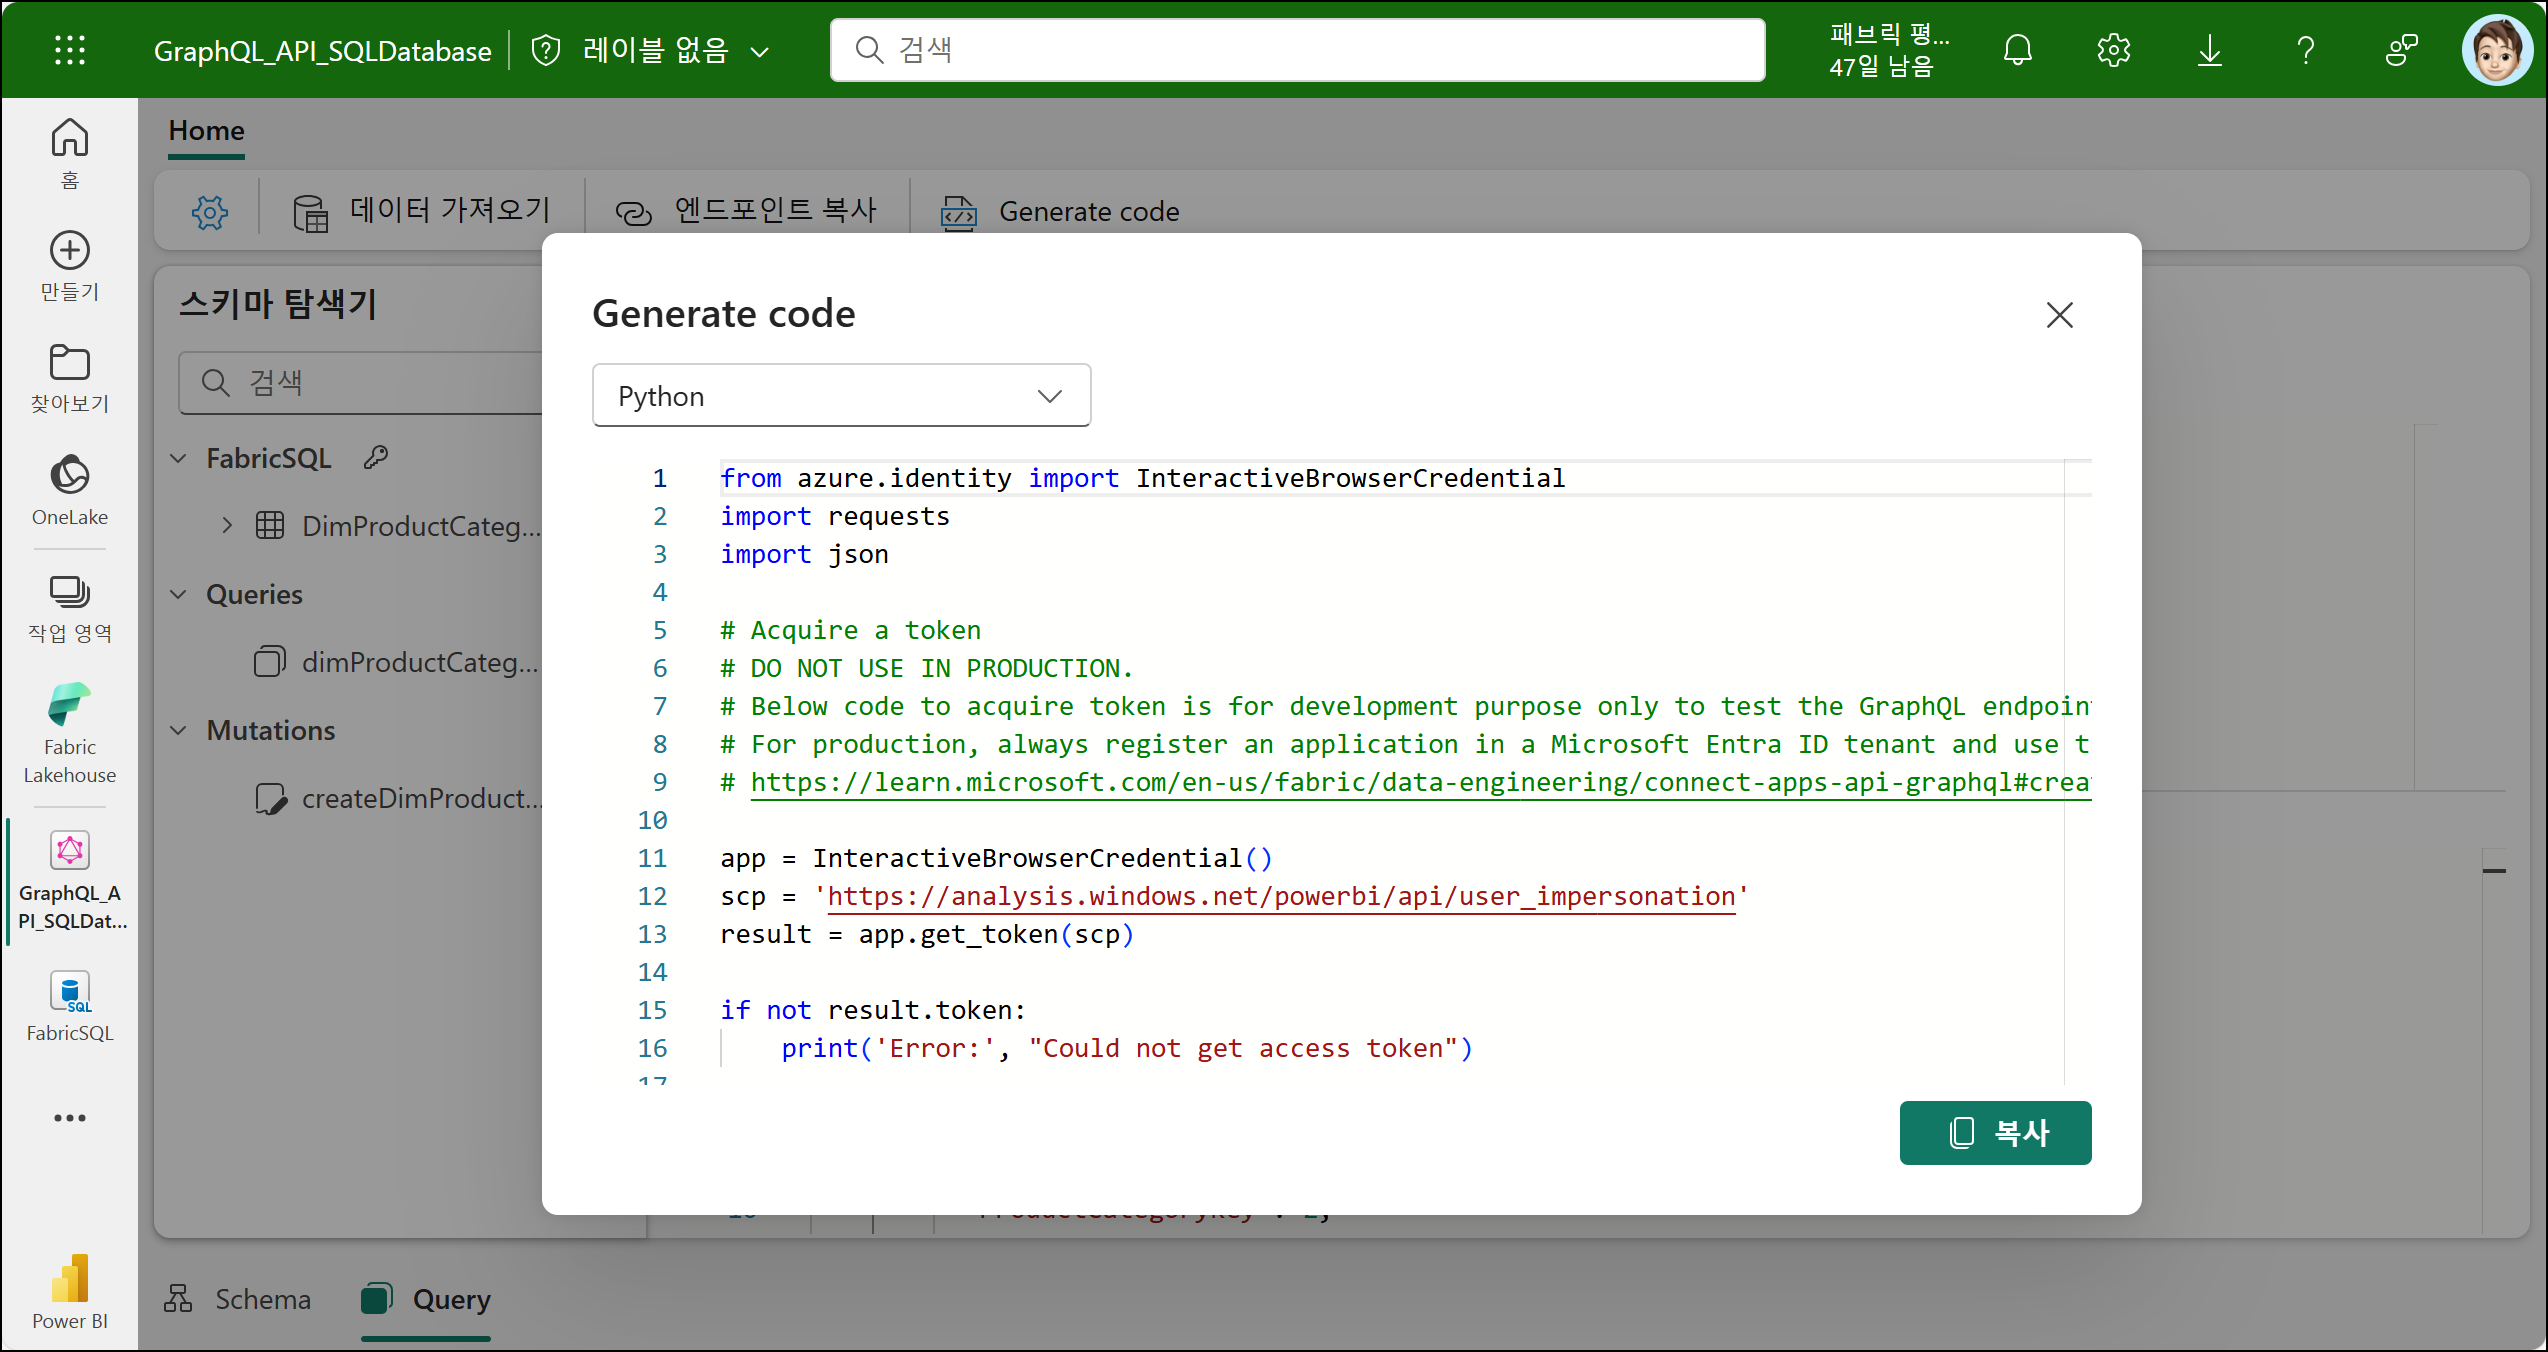2548x1352 pixels.
Task: Open the app launcher waffle menu
Action: point(69,50)
